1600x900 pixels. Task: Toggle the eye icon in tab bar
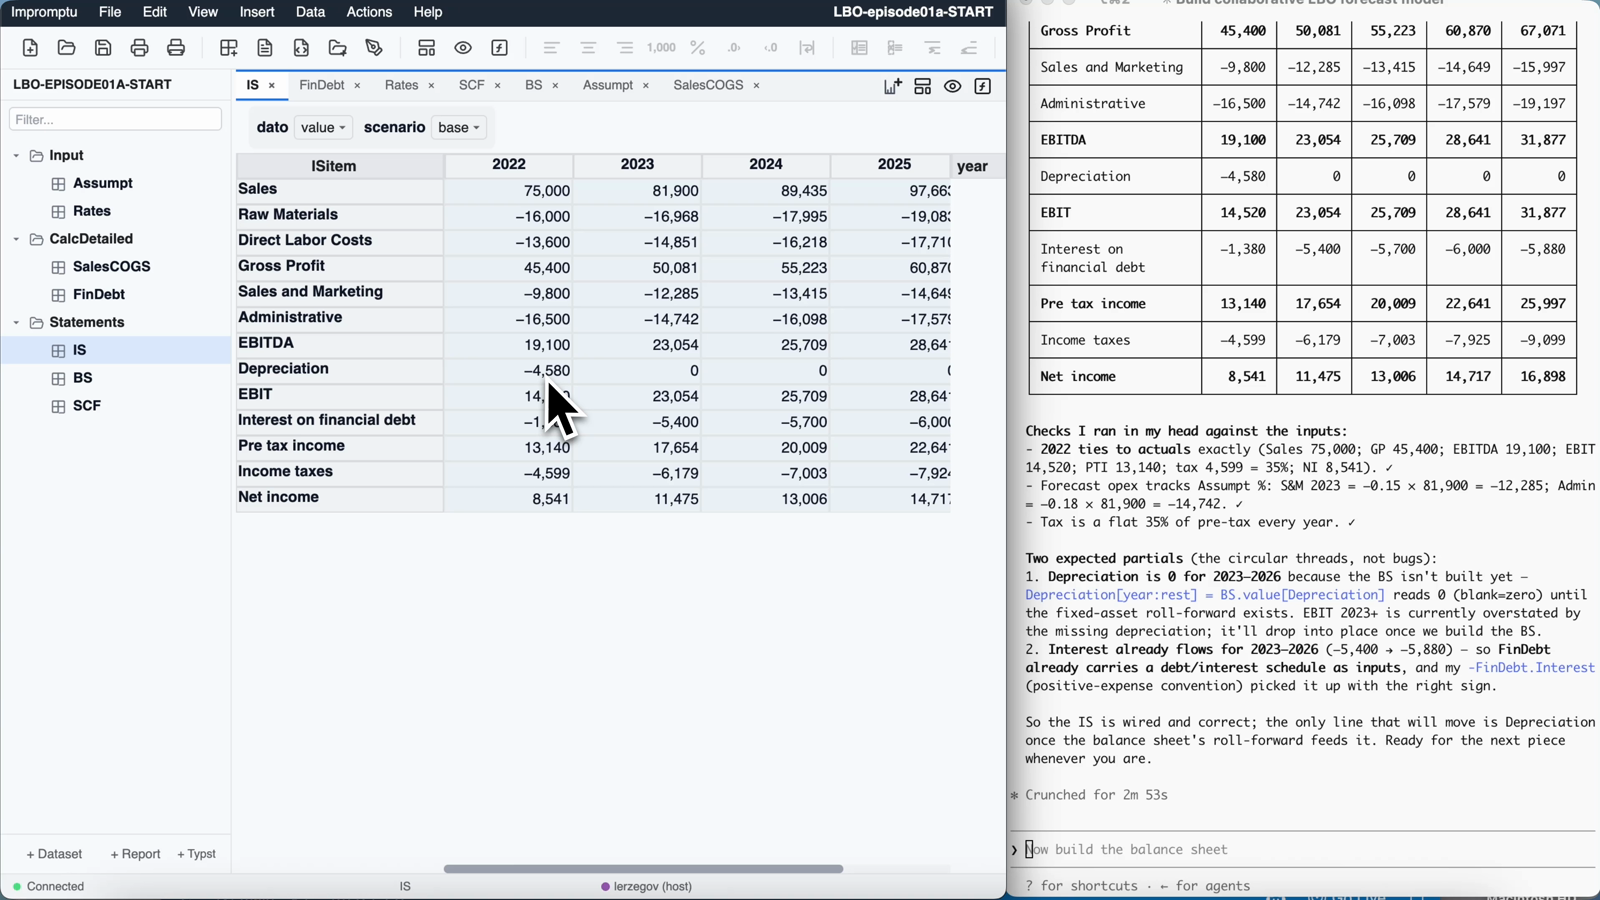(x=952, y=87)
